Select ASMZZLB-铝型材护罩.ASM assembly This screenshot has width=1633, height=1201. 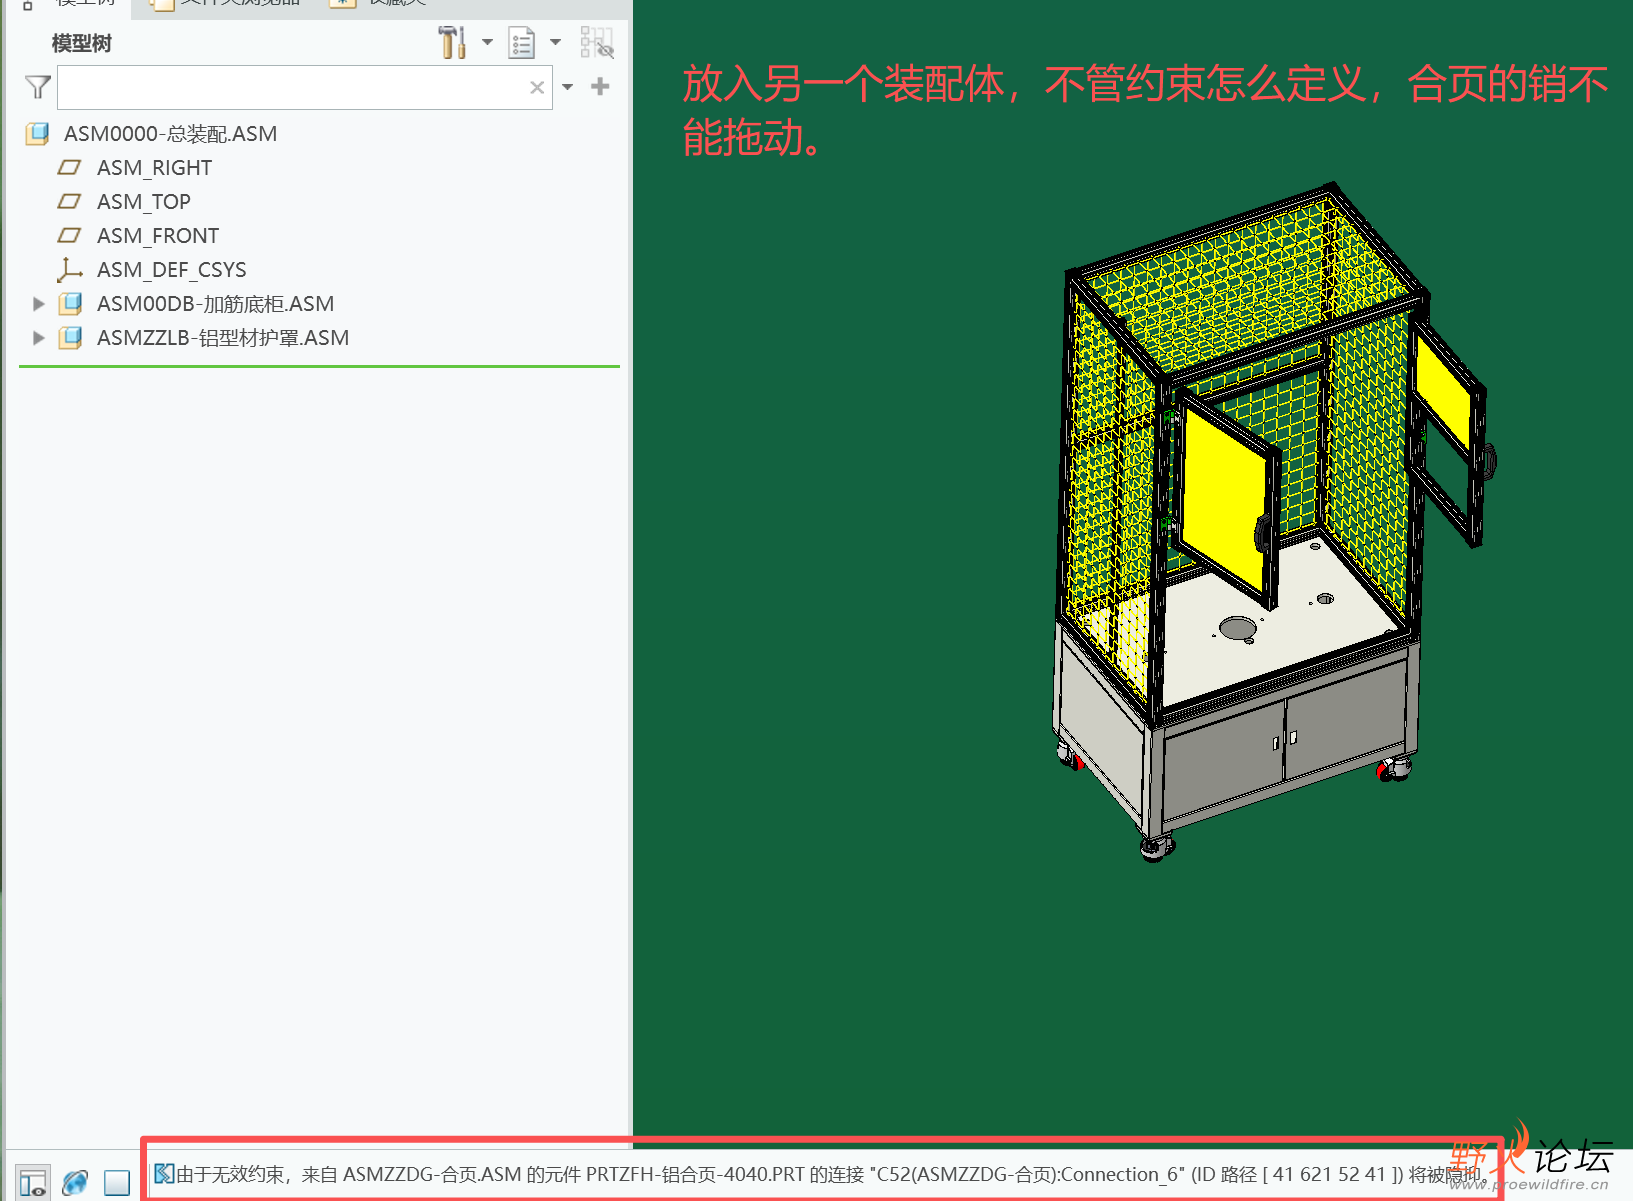[x=223, y=338]
